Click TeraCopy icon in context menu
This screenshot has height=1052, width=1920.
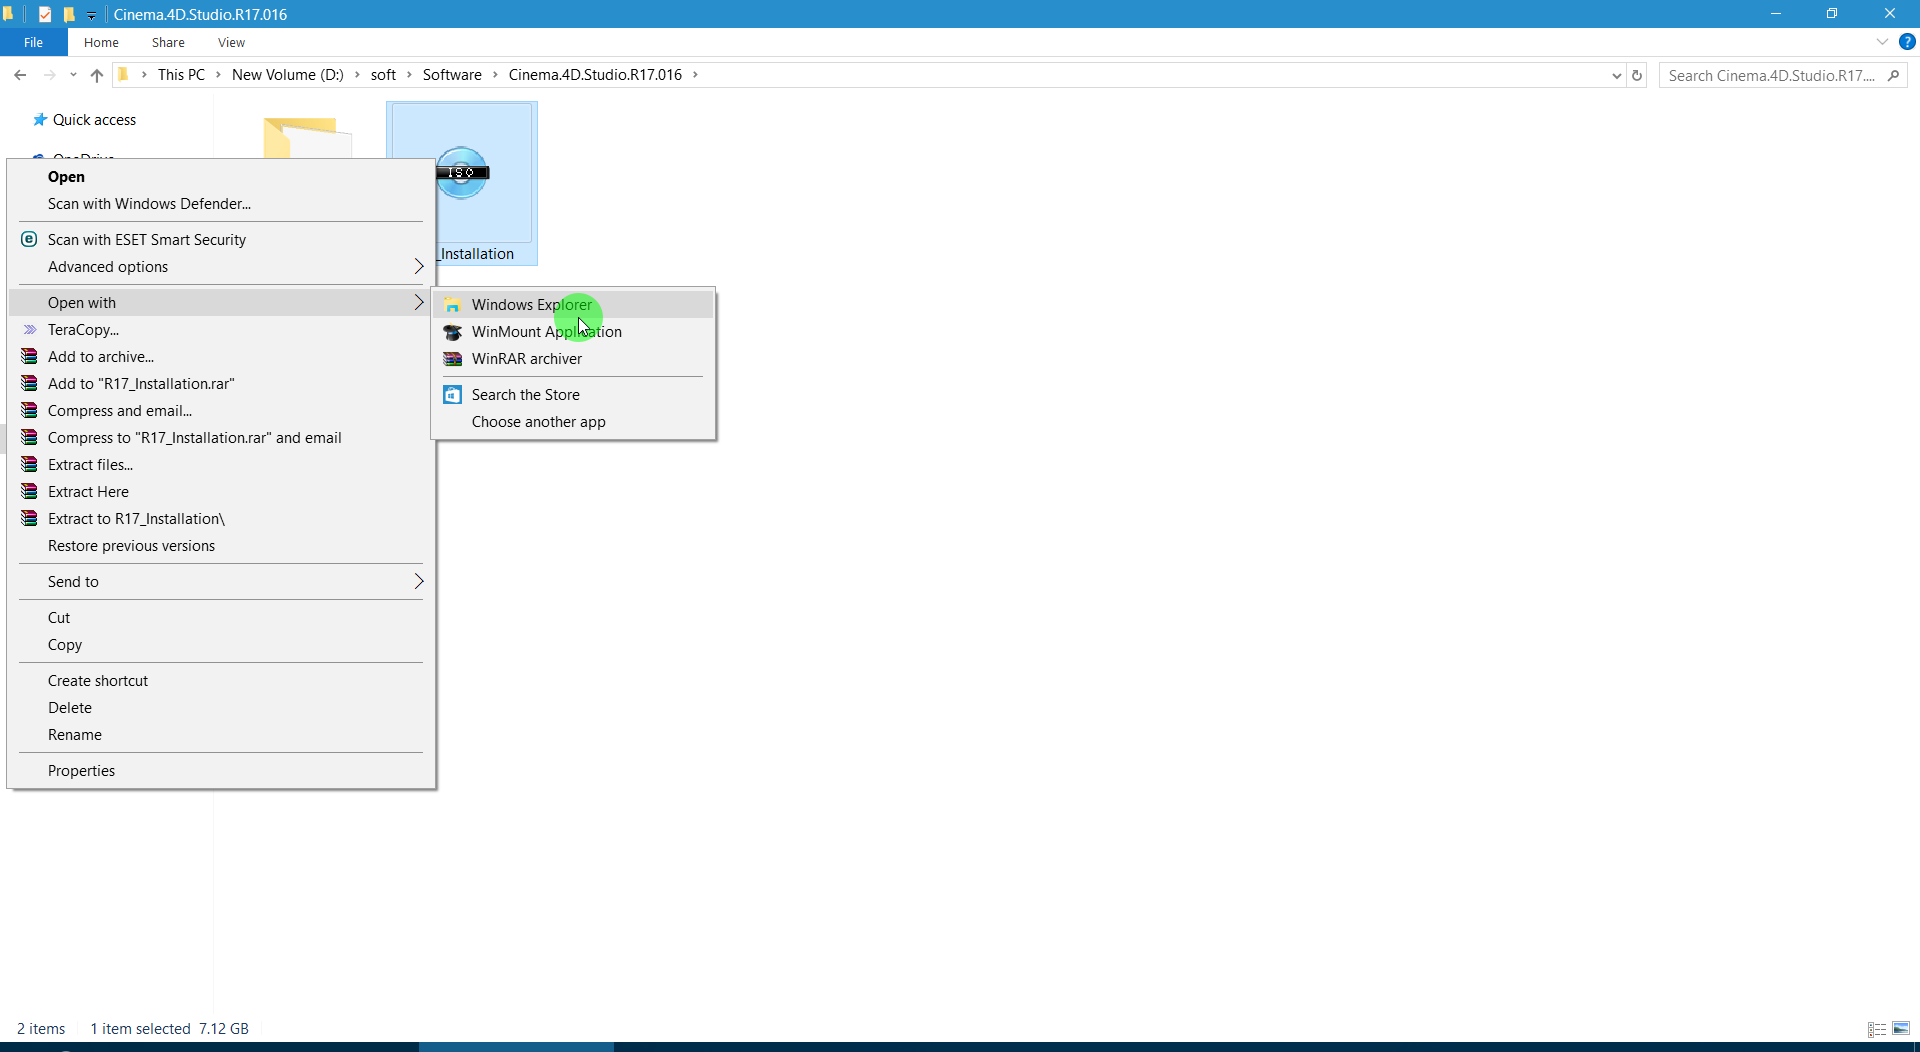(29, 330)
